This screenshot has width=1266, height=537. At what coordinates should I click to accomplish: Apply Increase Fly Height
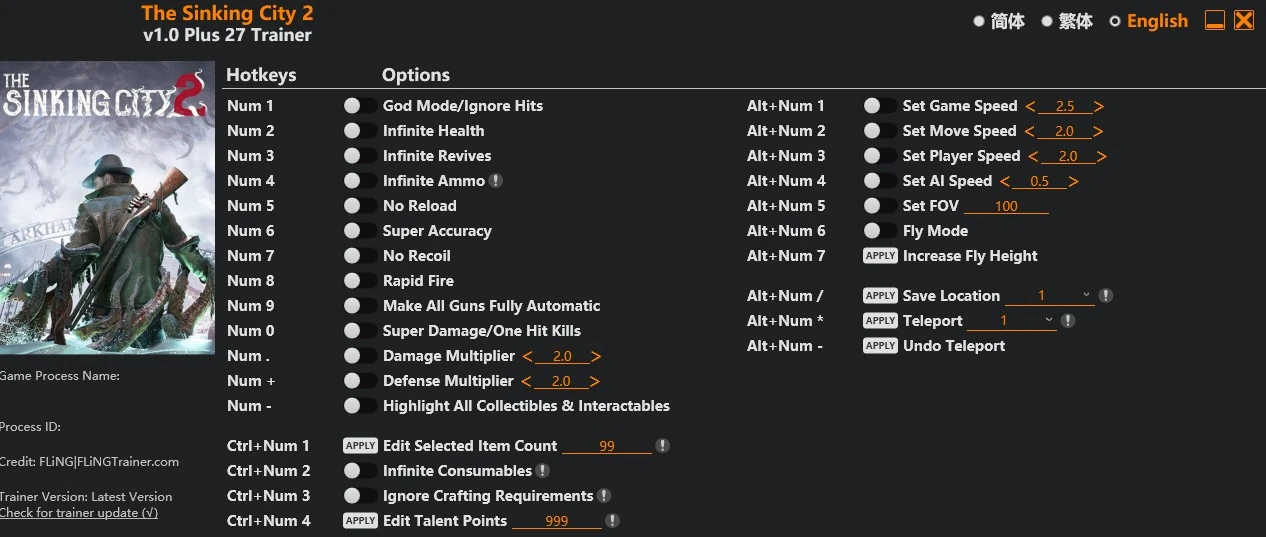click(x=880, y=256)
